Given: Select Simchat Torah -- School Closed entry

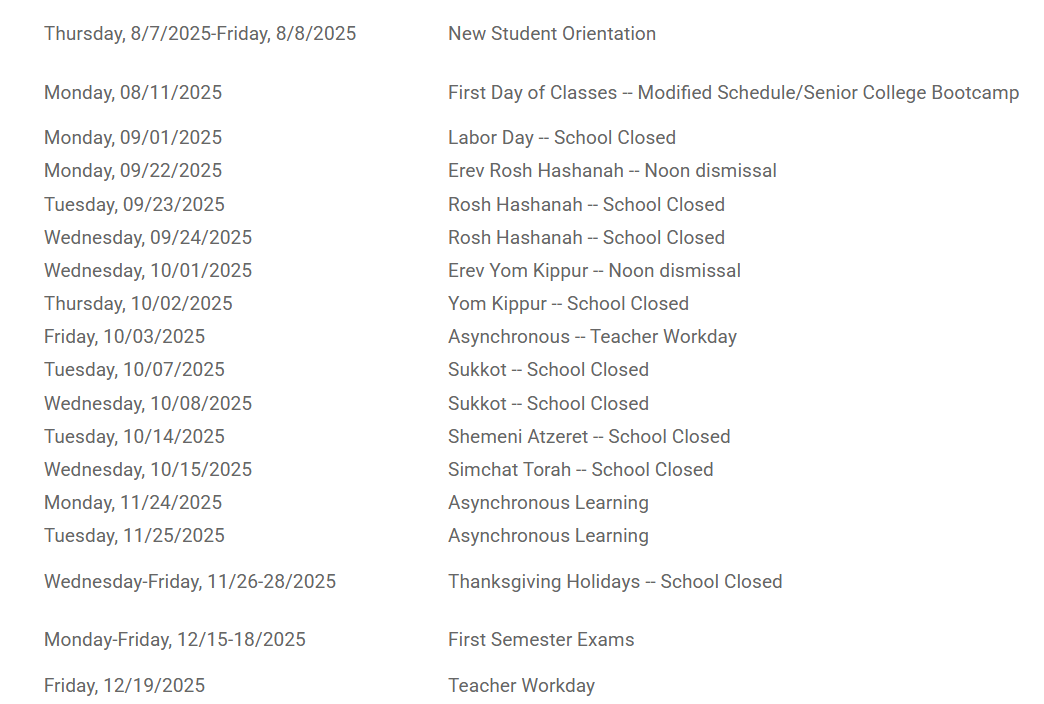Looking at the screenshot, I should click(580, 470).
